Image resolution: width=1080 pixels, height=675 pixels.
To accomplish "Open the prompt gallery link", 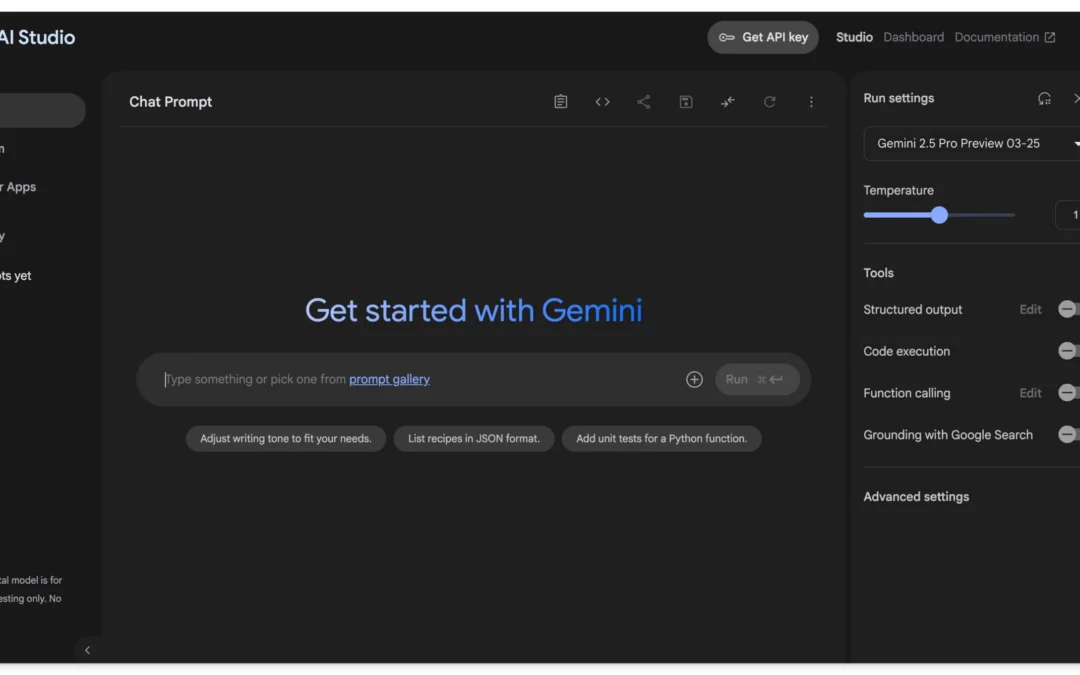I will click(x=389, y=380).
